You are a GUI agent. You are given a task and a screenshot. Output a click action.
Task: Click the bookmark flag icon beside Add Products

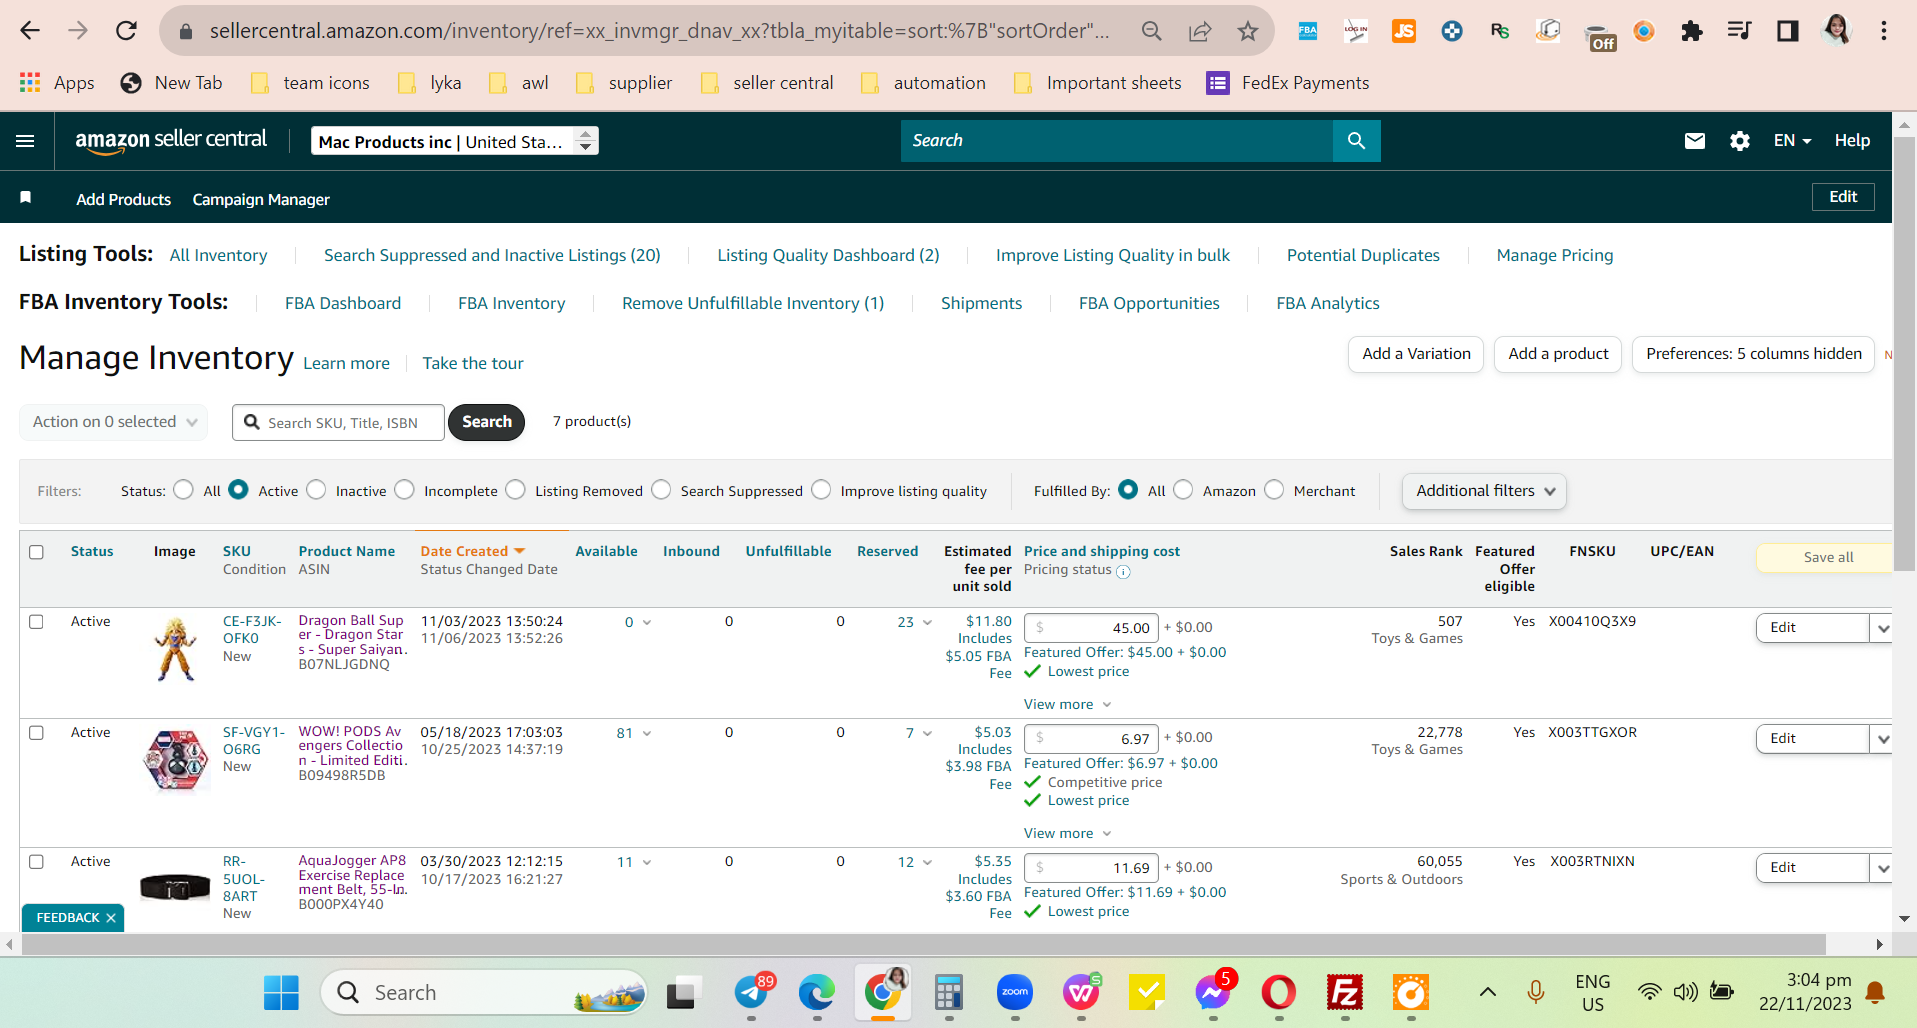pos(26,198)
